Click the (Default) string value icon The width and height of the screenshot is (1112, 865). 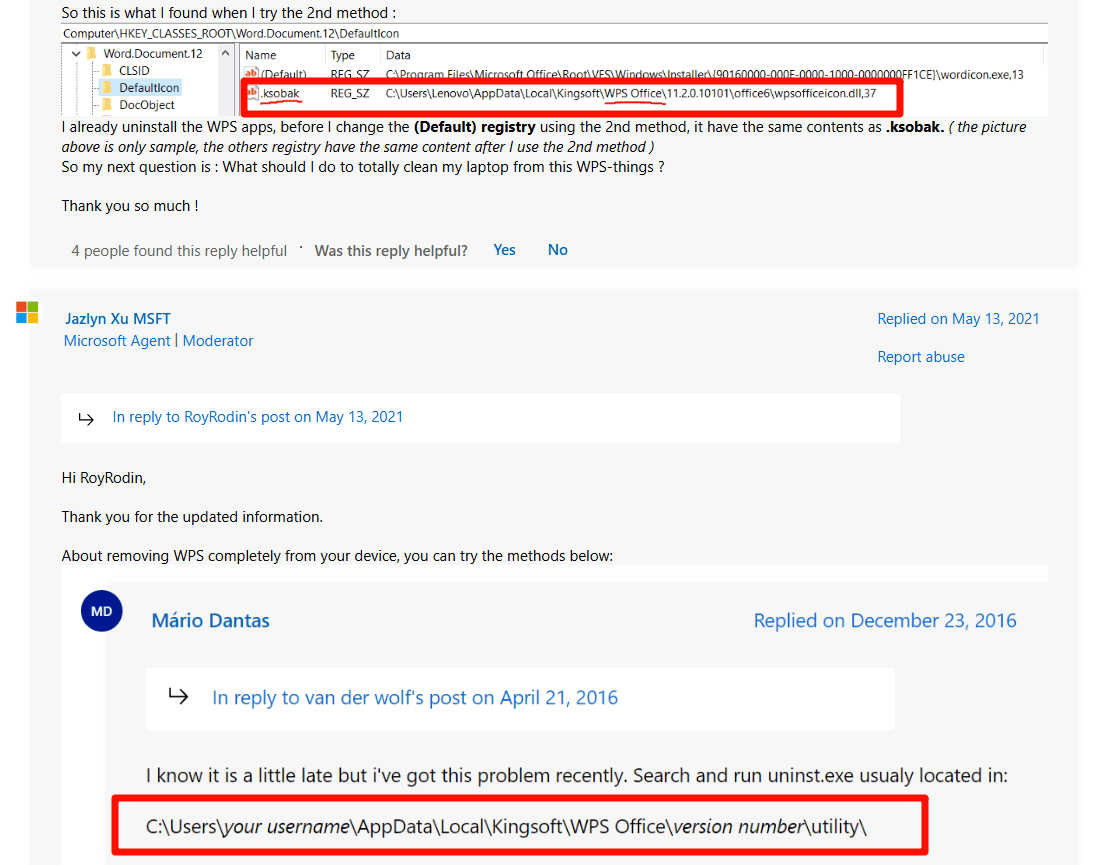point(252,74)
